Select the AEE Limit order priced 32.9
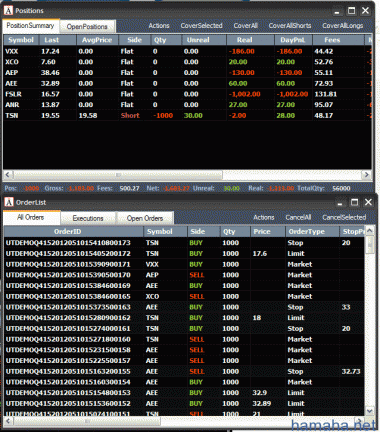380x432 pixels. coord(184,393)
